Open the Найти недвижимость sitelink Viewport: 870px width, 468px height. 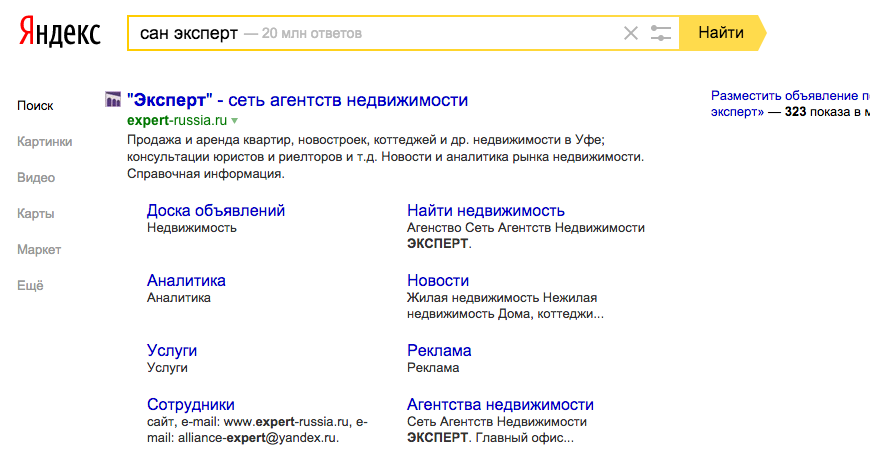[486, 210]
